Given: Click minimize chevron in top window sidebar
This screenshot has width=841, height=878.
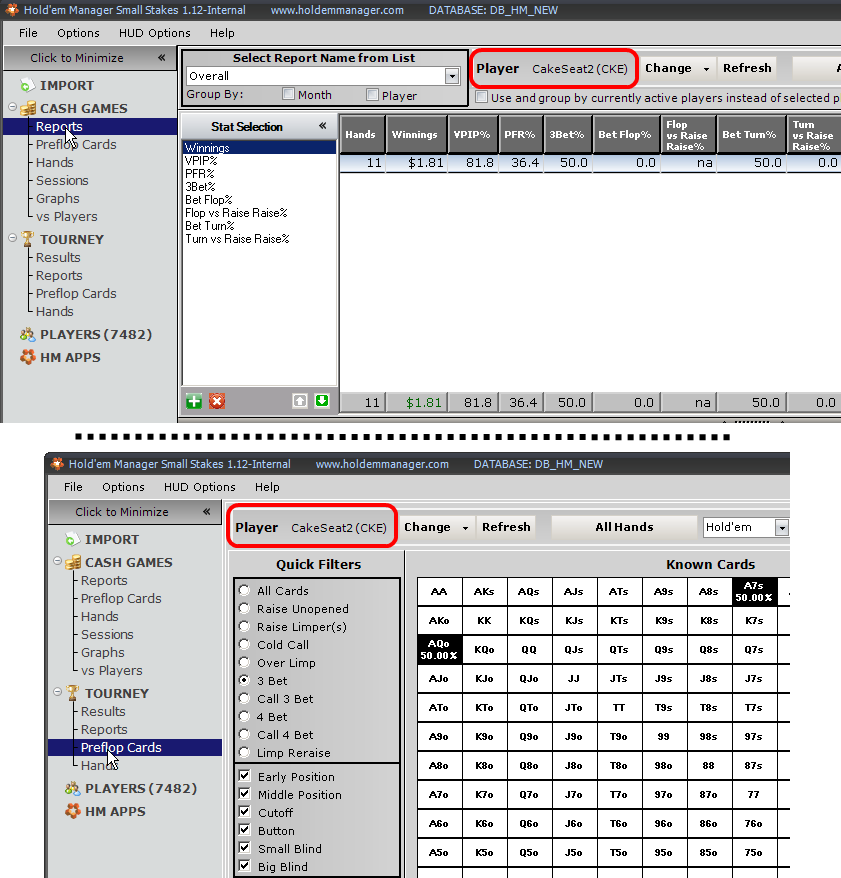Looking at the screenshot, I should tap(162, 58).
